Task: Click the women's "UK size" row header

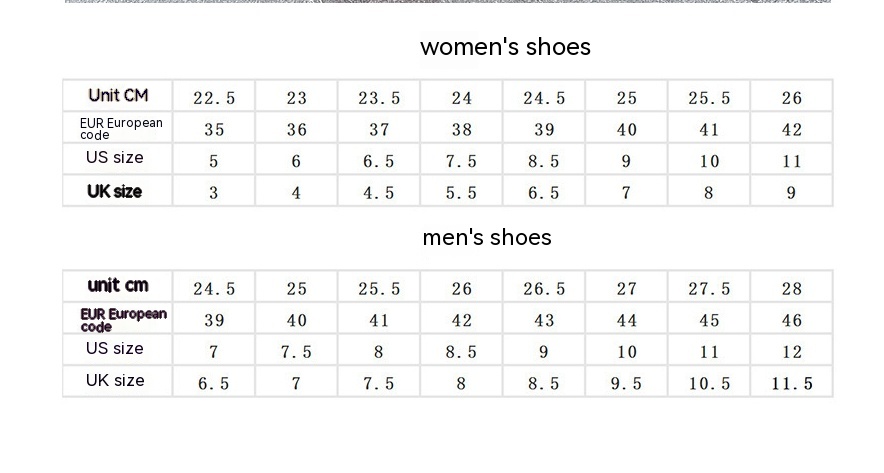Action: click(115, 191)
